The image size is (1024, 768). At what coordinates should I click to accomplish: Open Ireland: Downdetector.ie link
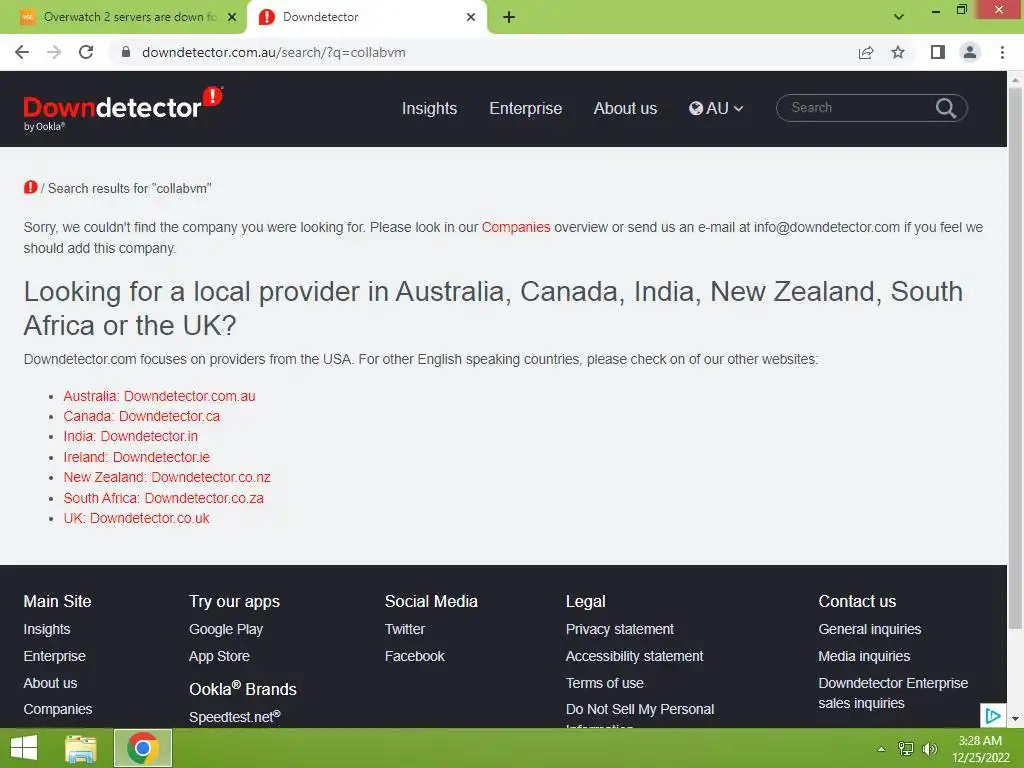(x=136, y=457)
